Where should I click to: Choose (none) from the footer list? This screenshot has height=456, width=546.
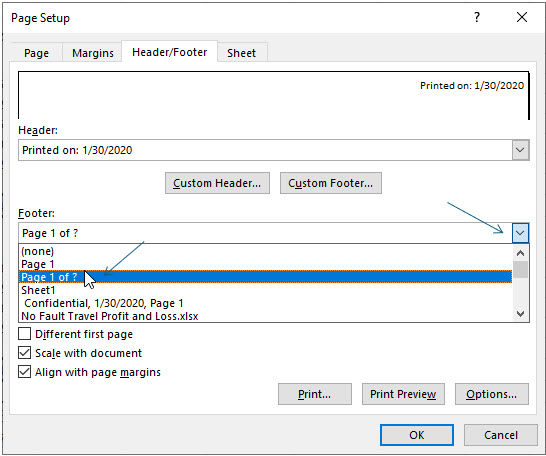[x=265, y=251]
